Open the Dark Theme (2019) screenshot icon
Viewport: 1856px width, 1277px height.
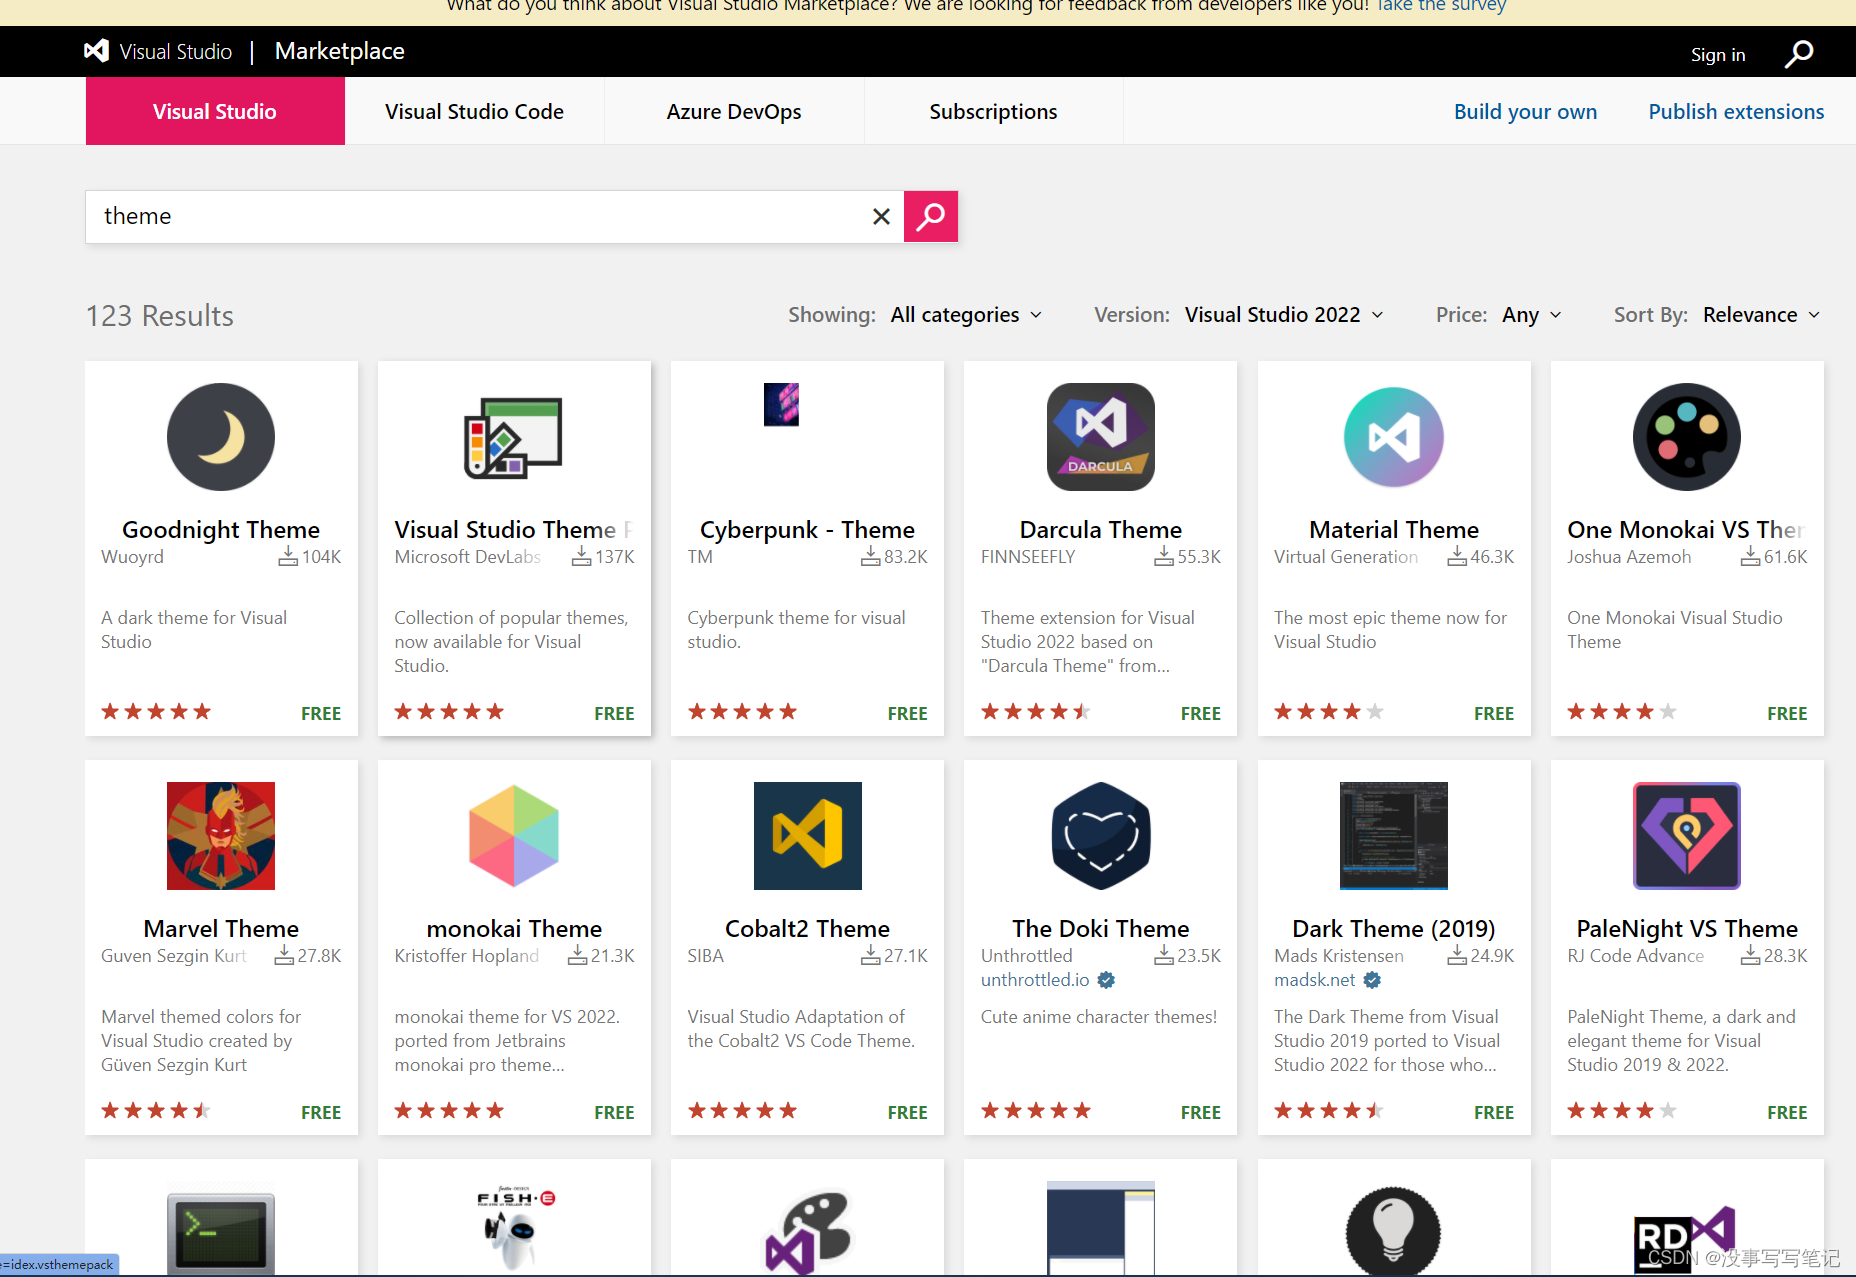1394,836
